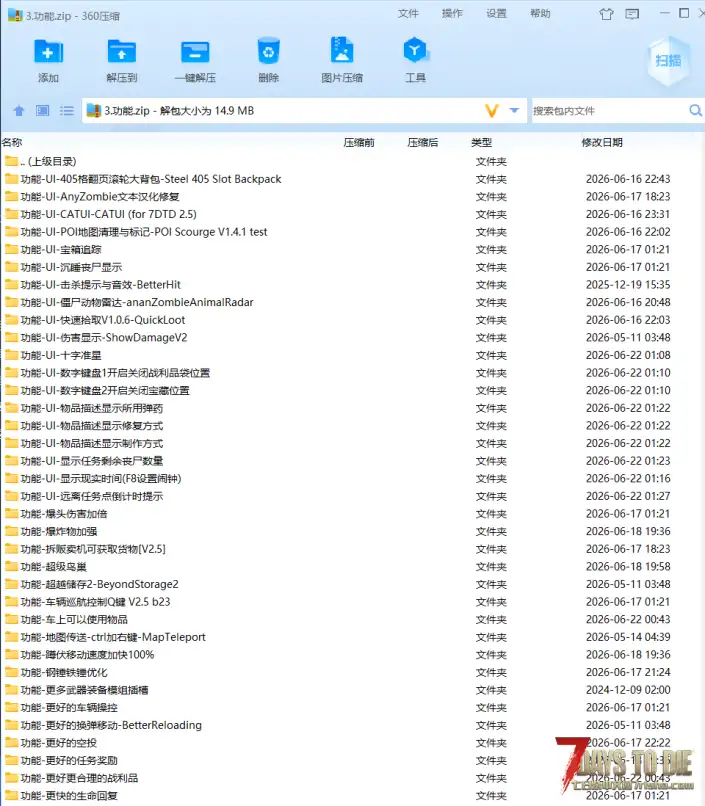
Task: Open the 工具 (Tools) icon
Action: 415,50
